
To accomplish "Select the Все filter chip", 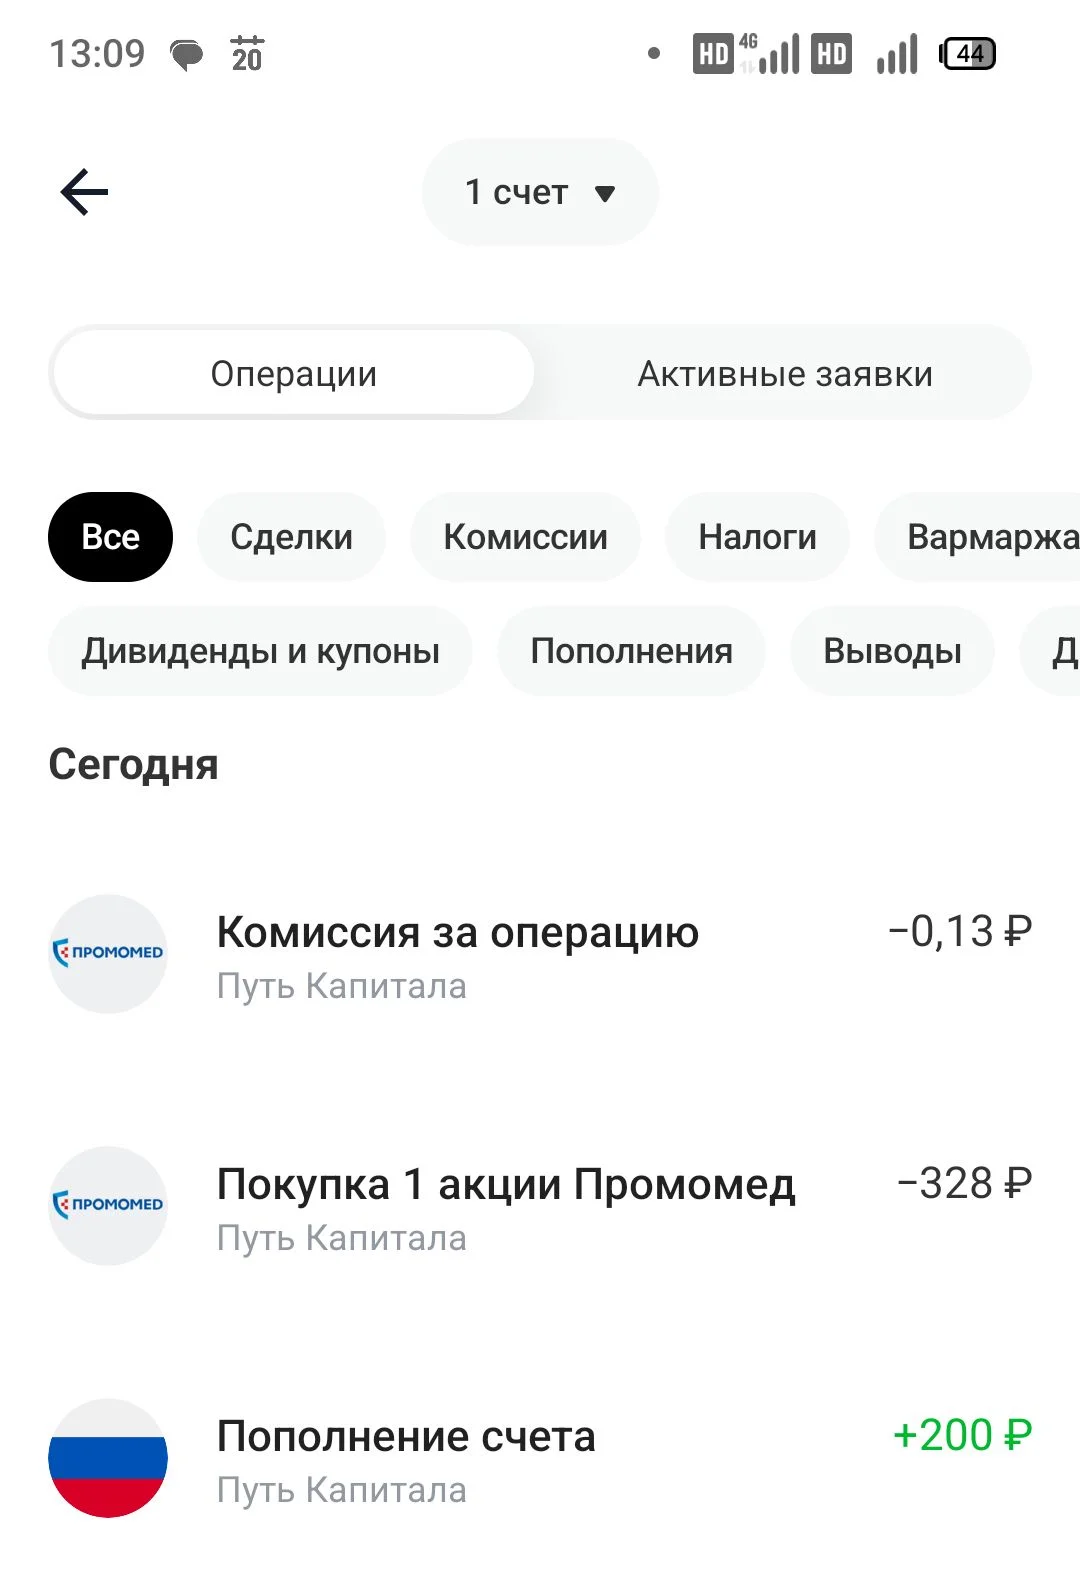I will [110, 537].
